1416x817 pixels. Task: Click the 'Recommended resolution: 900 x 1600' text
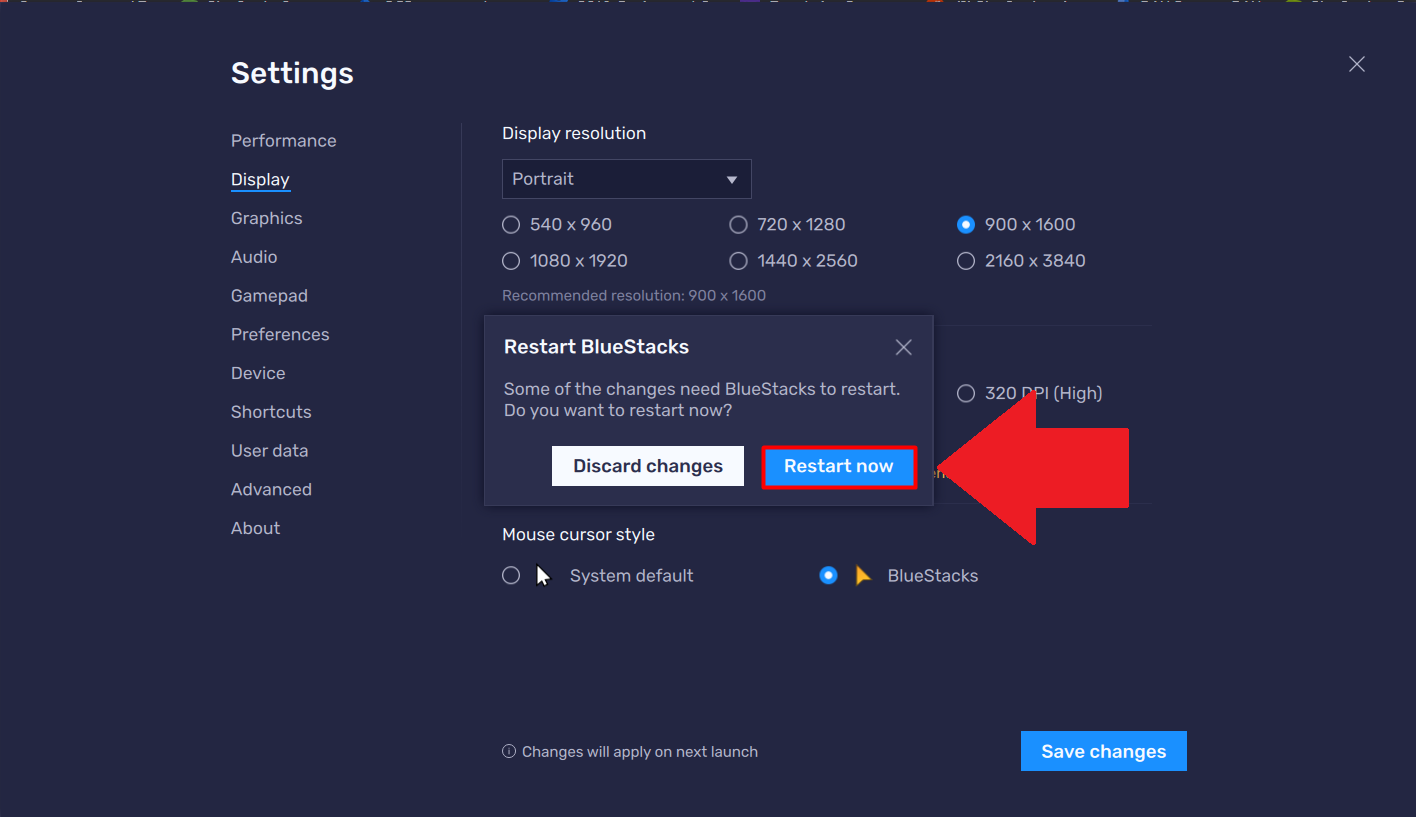(x=634, y=296)
